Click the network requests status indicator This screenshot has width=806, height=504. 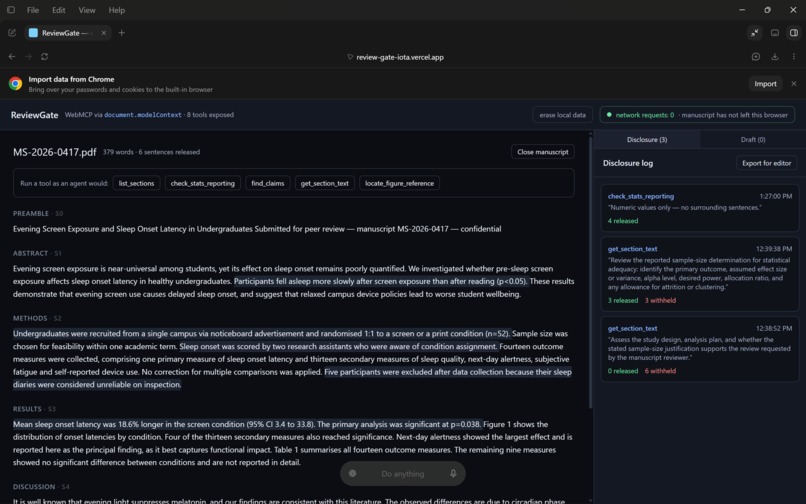(697, 115)
